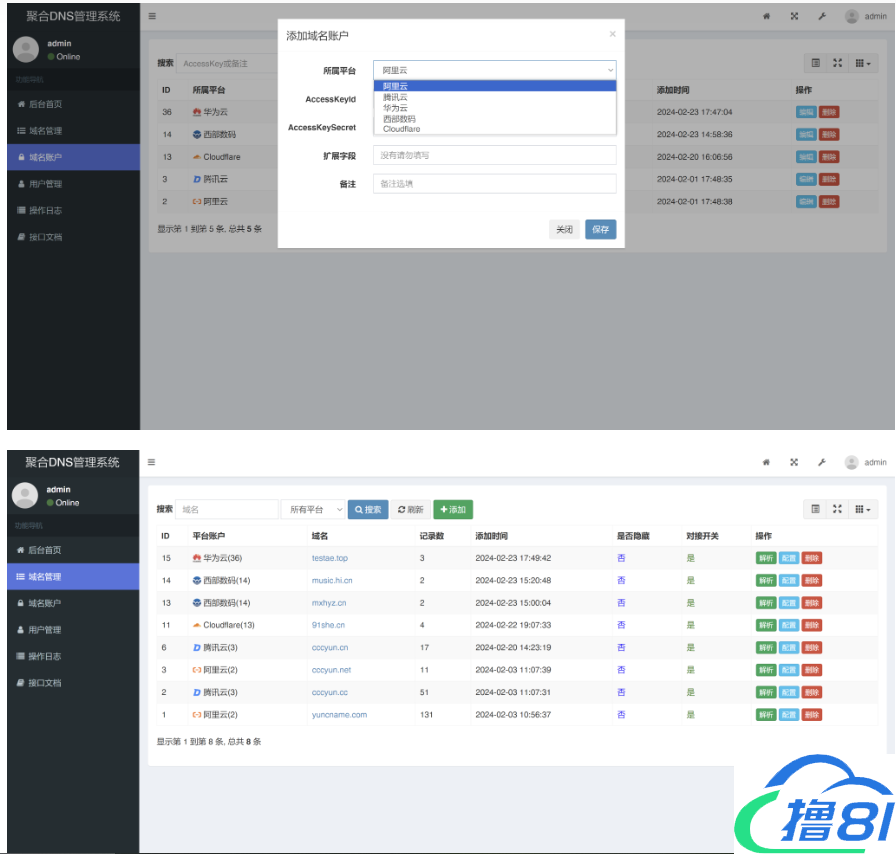Image resolution: width=896 pixels, height=854 pixels.
Task: Click 保存 in the add account dialog
Action: click(x=600, y=230)
